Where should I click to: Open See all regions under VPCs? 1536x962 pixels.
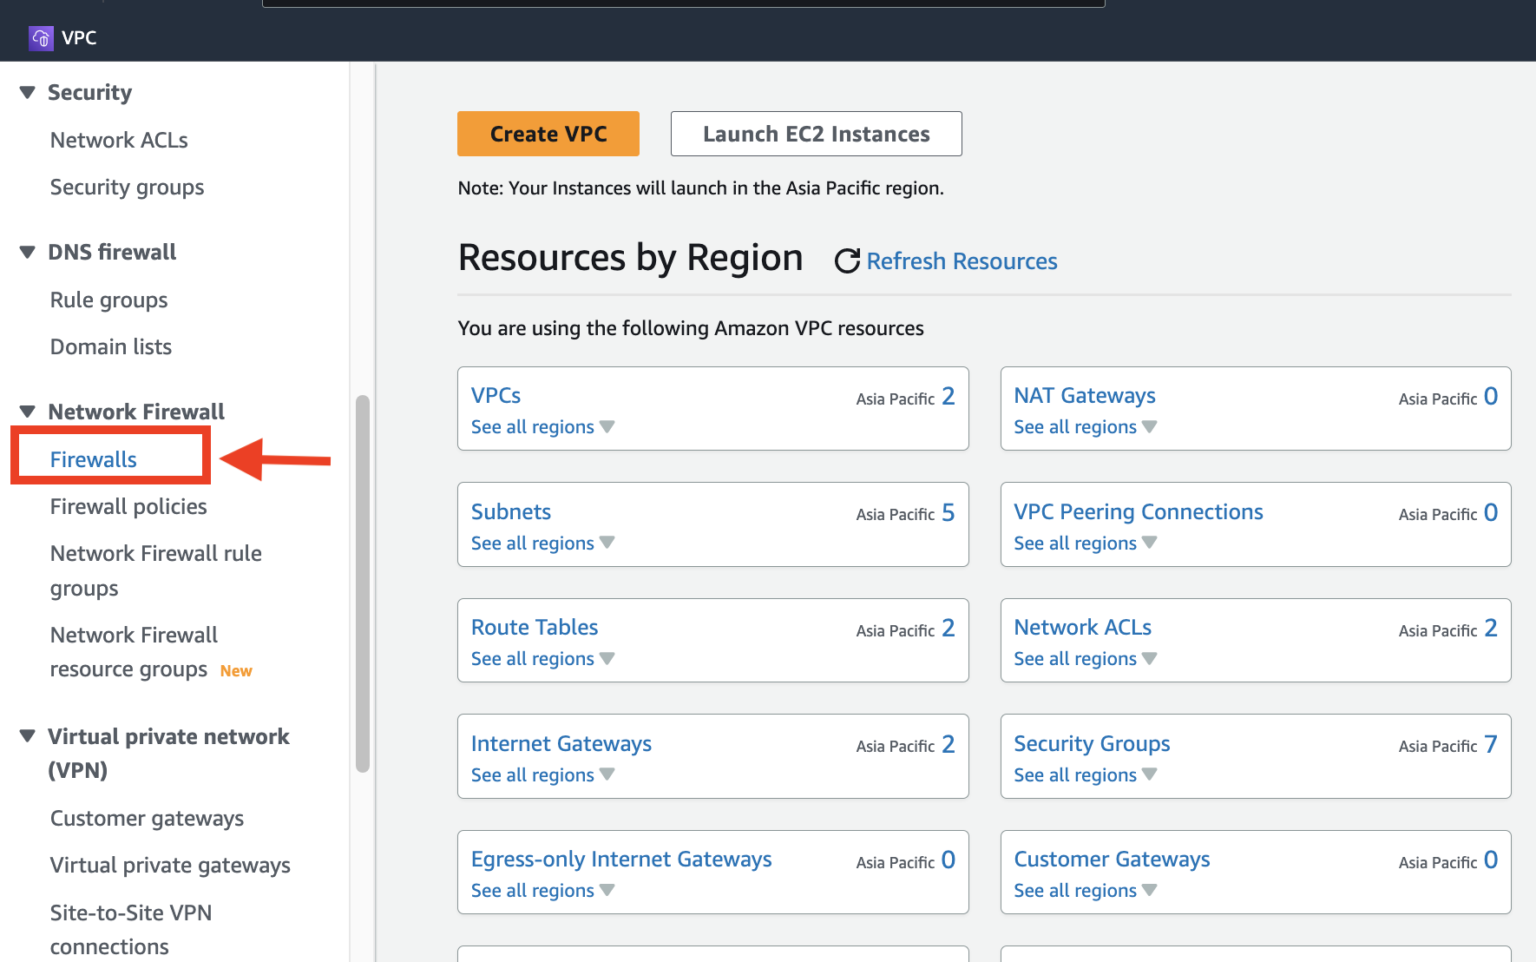pos(533,426)
